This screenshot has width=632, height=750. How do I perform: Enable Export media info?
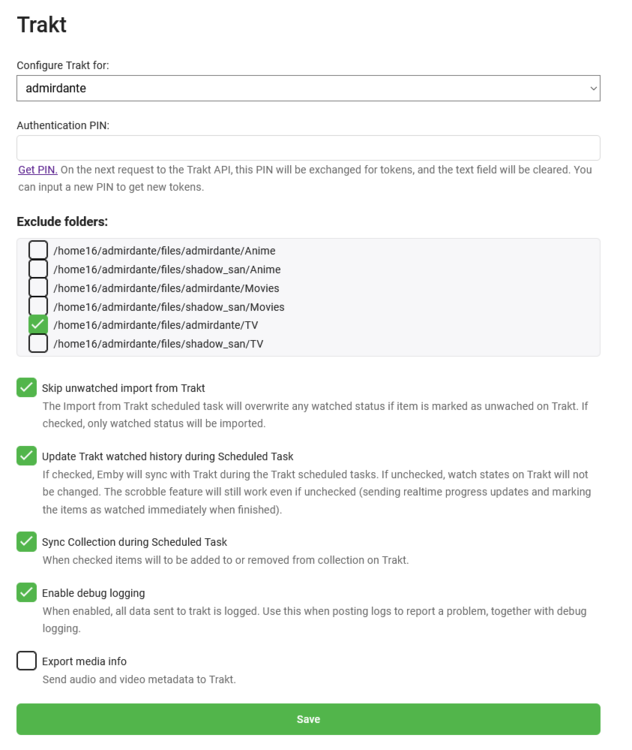point(27,661)
